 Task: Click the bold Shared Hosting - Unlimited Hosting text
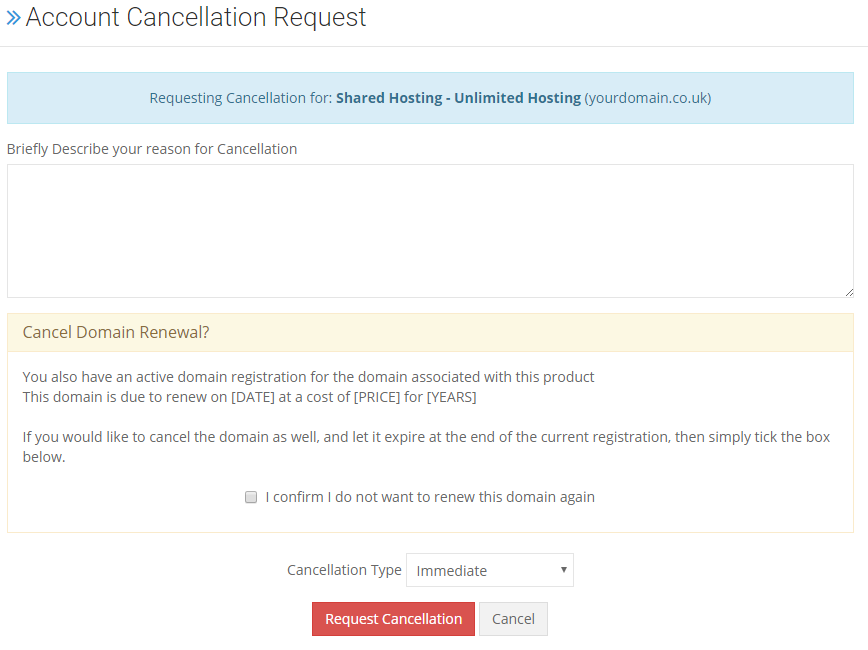coord(458,98)
